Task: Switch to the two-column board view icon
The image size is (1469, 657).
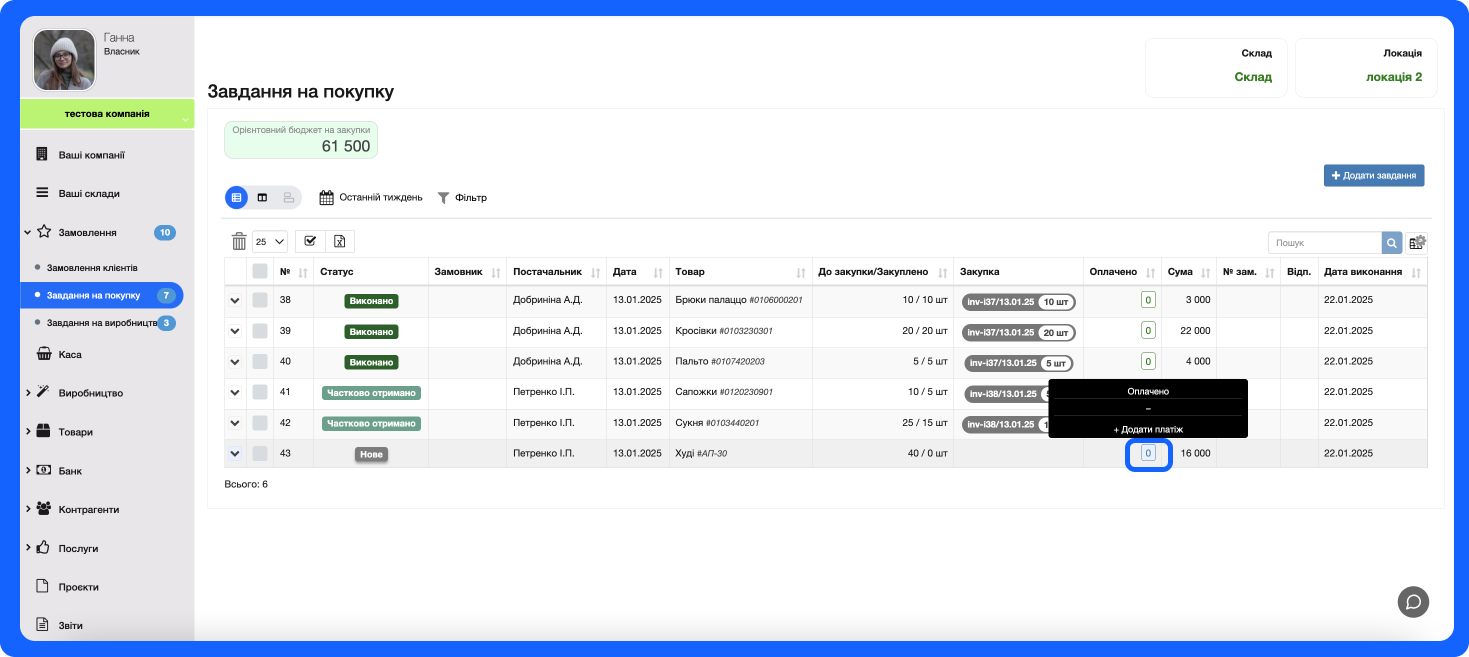Action: tap(262, 198)
